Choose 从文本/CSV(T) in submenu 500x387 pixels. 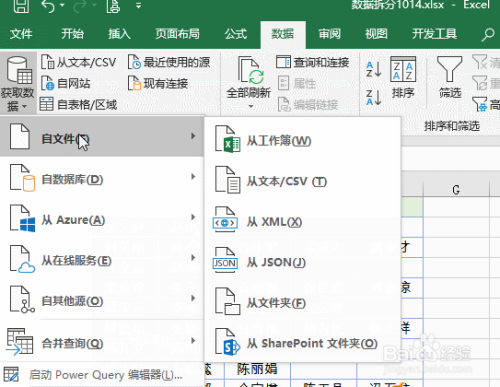click(x=303, y=181)
